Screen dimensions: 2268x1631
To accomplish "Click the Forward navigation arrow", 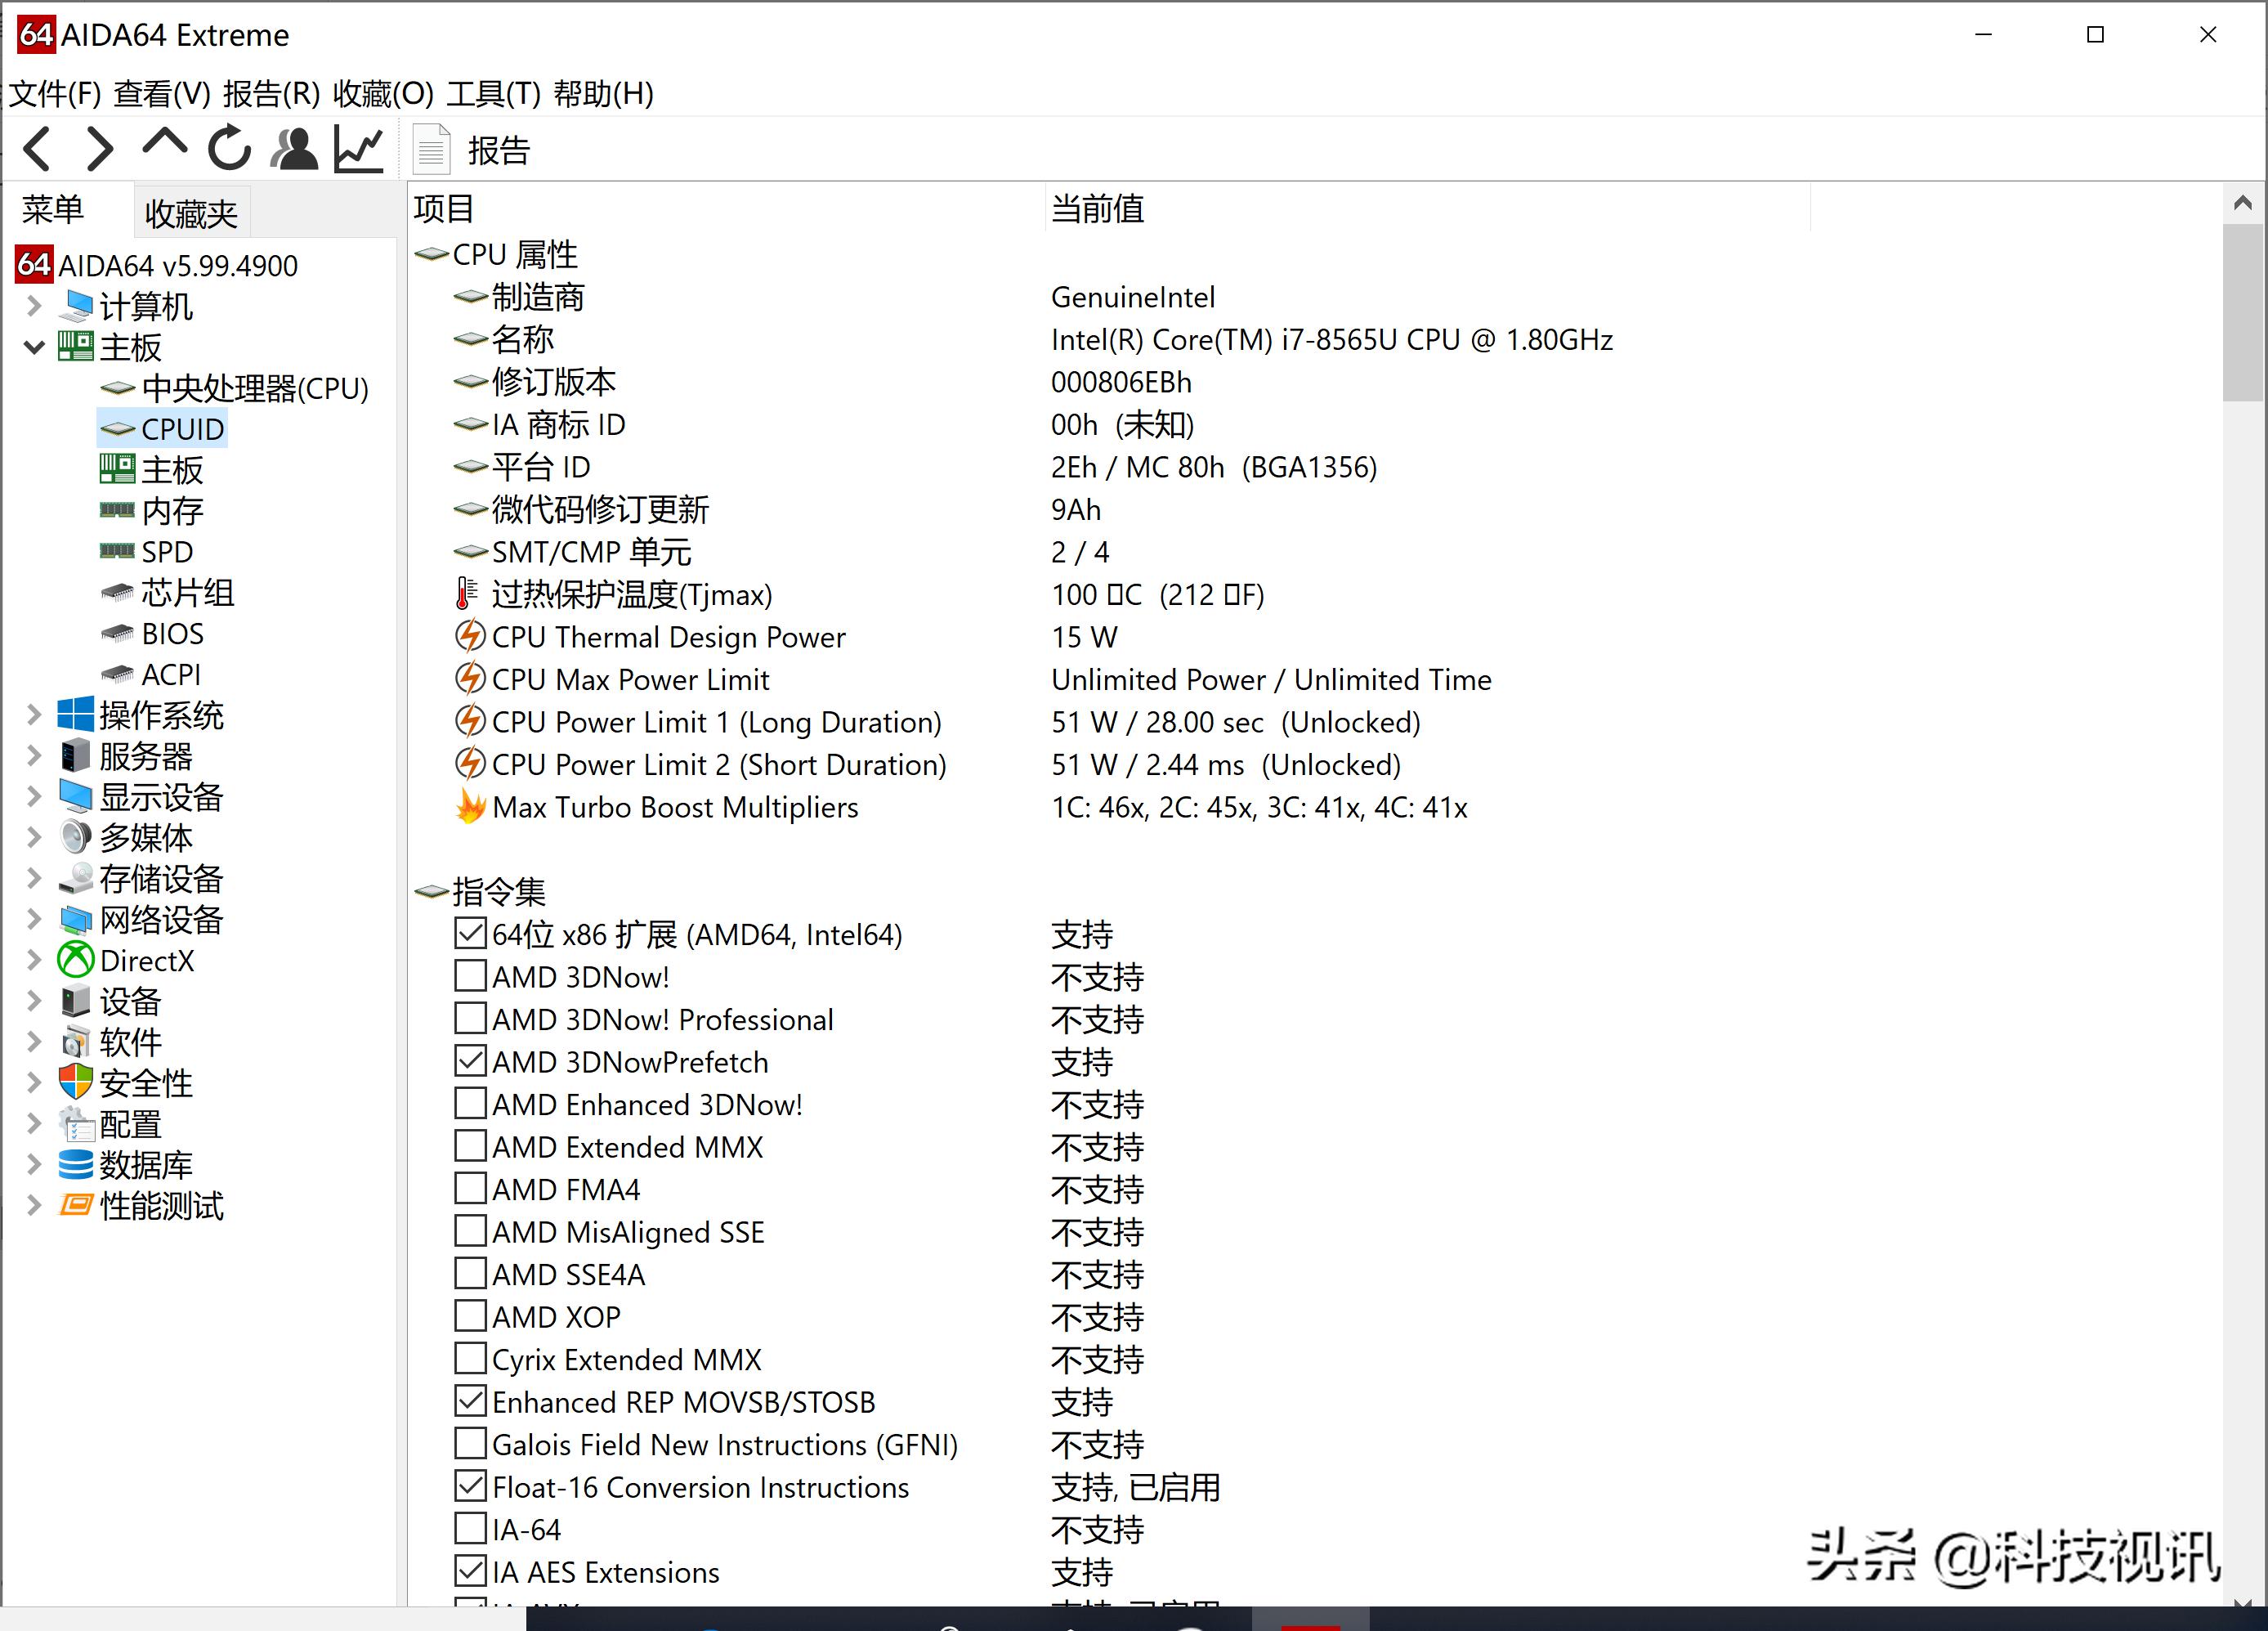I will 99,148.
